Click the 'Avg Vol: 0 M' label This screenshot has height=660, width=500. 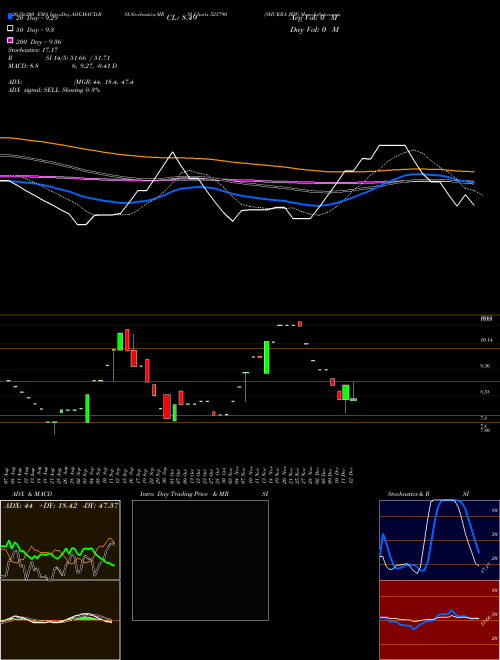click(314, 18)
